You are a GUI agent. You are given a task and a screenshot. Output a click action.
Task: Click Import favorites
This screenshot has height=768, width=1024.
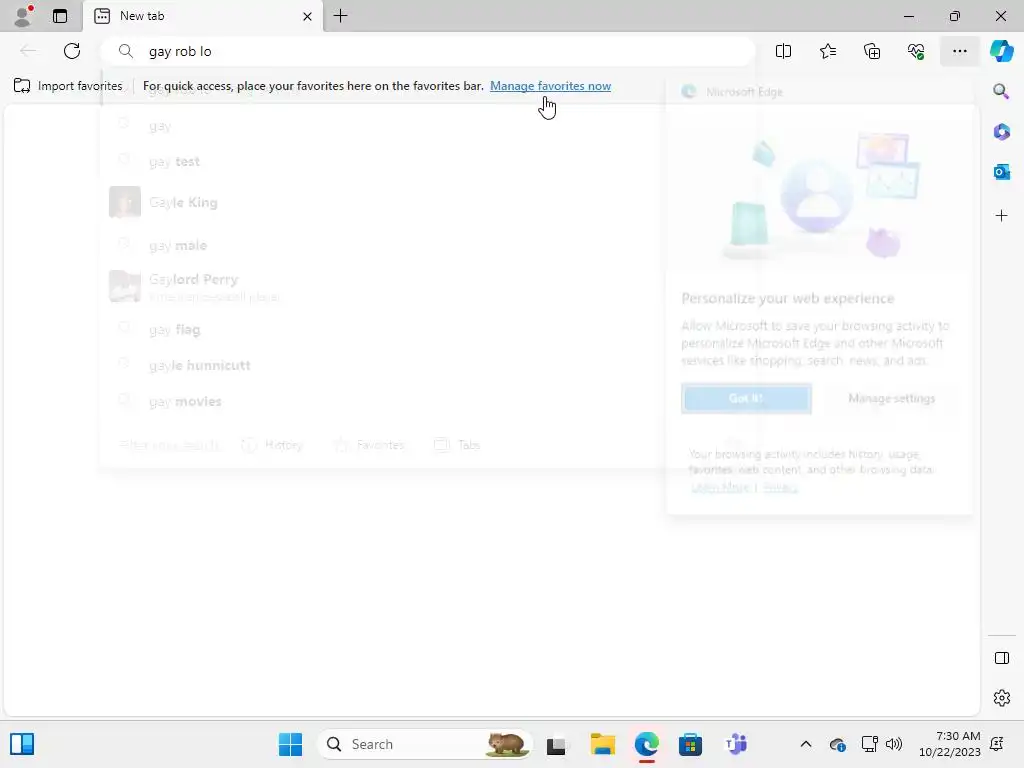(x=68, y=86)
